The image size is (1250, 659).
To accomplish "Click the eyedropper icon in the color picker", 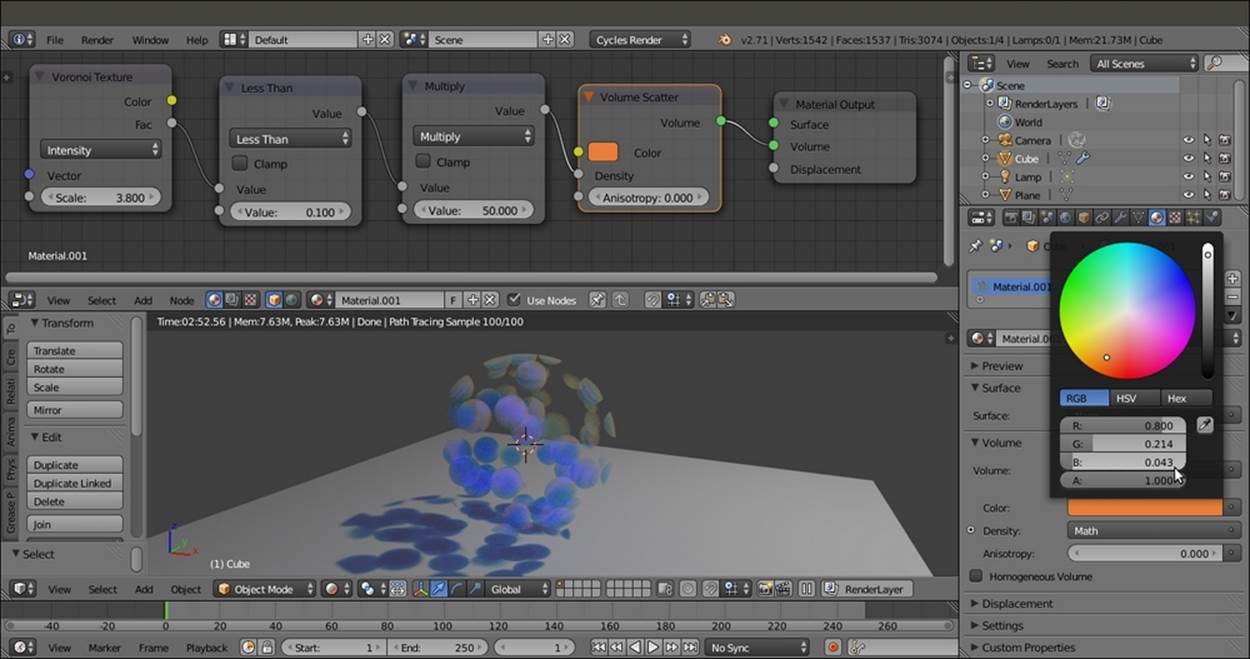I will pos(1205,426).
